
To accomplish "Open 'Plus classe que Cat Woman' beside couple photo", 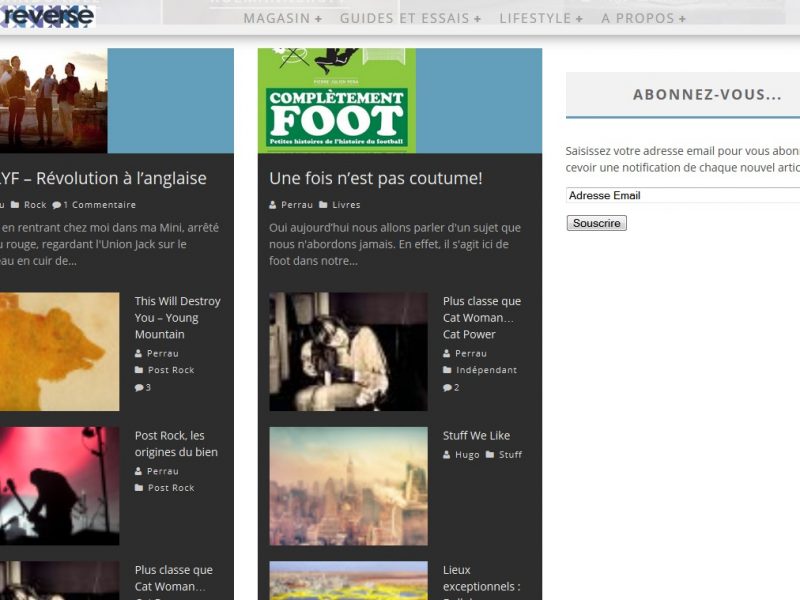I will click(x=481, y=317).
